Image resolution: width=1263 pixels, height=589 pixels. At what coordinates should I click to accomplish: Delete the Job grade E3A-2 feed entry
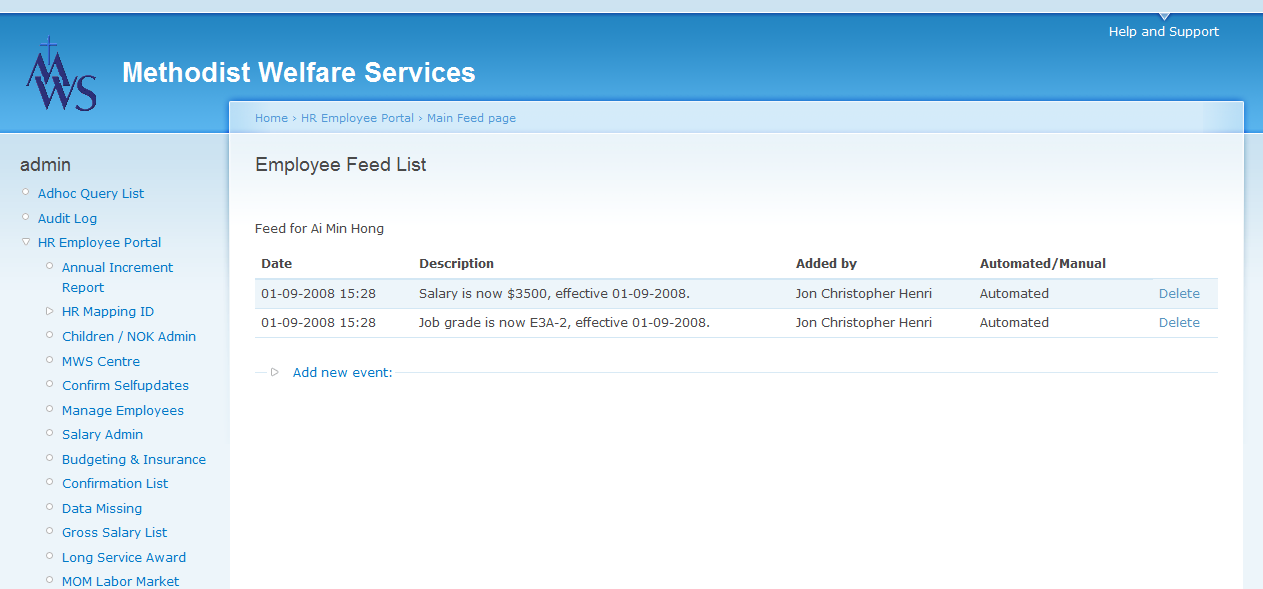[1179, 323]
